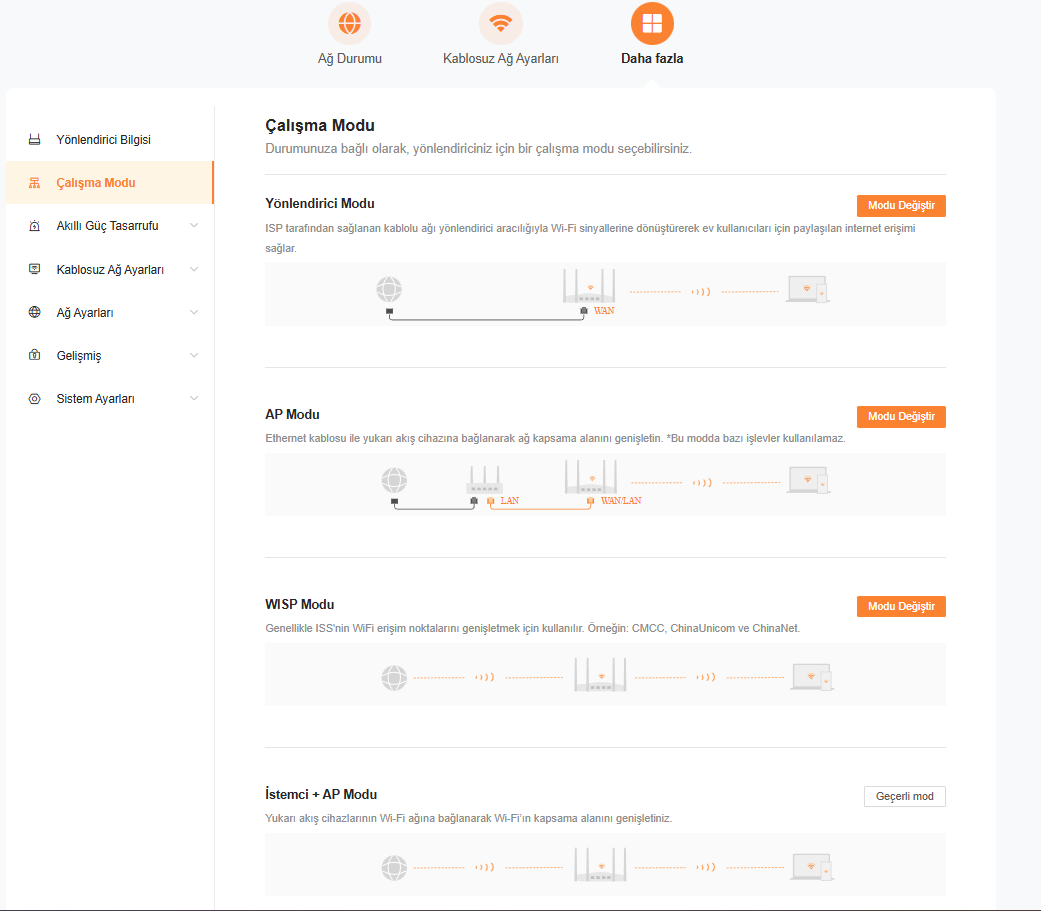
Task: Click the WISP Modu description text
Action: (532, 628)
